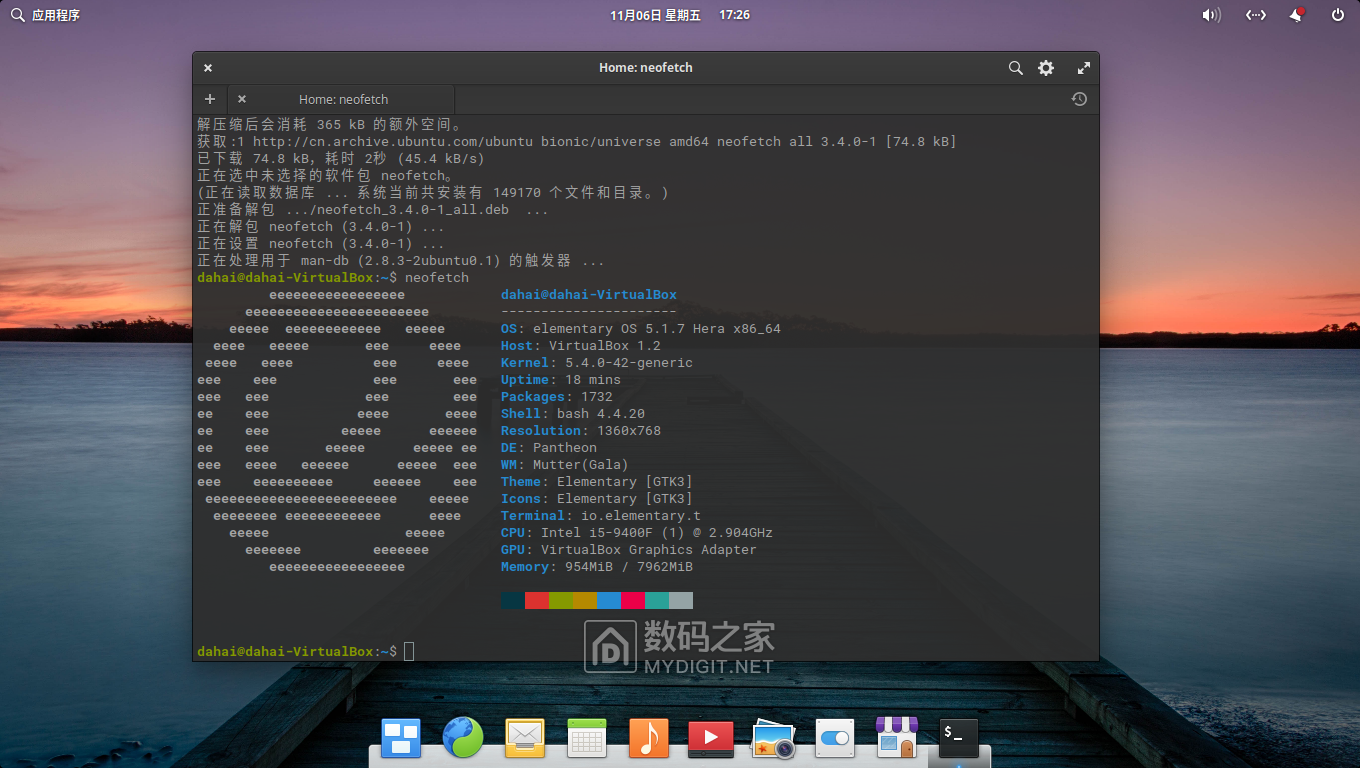Open the notifications bell indicator

coord(1297,15)
